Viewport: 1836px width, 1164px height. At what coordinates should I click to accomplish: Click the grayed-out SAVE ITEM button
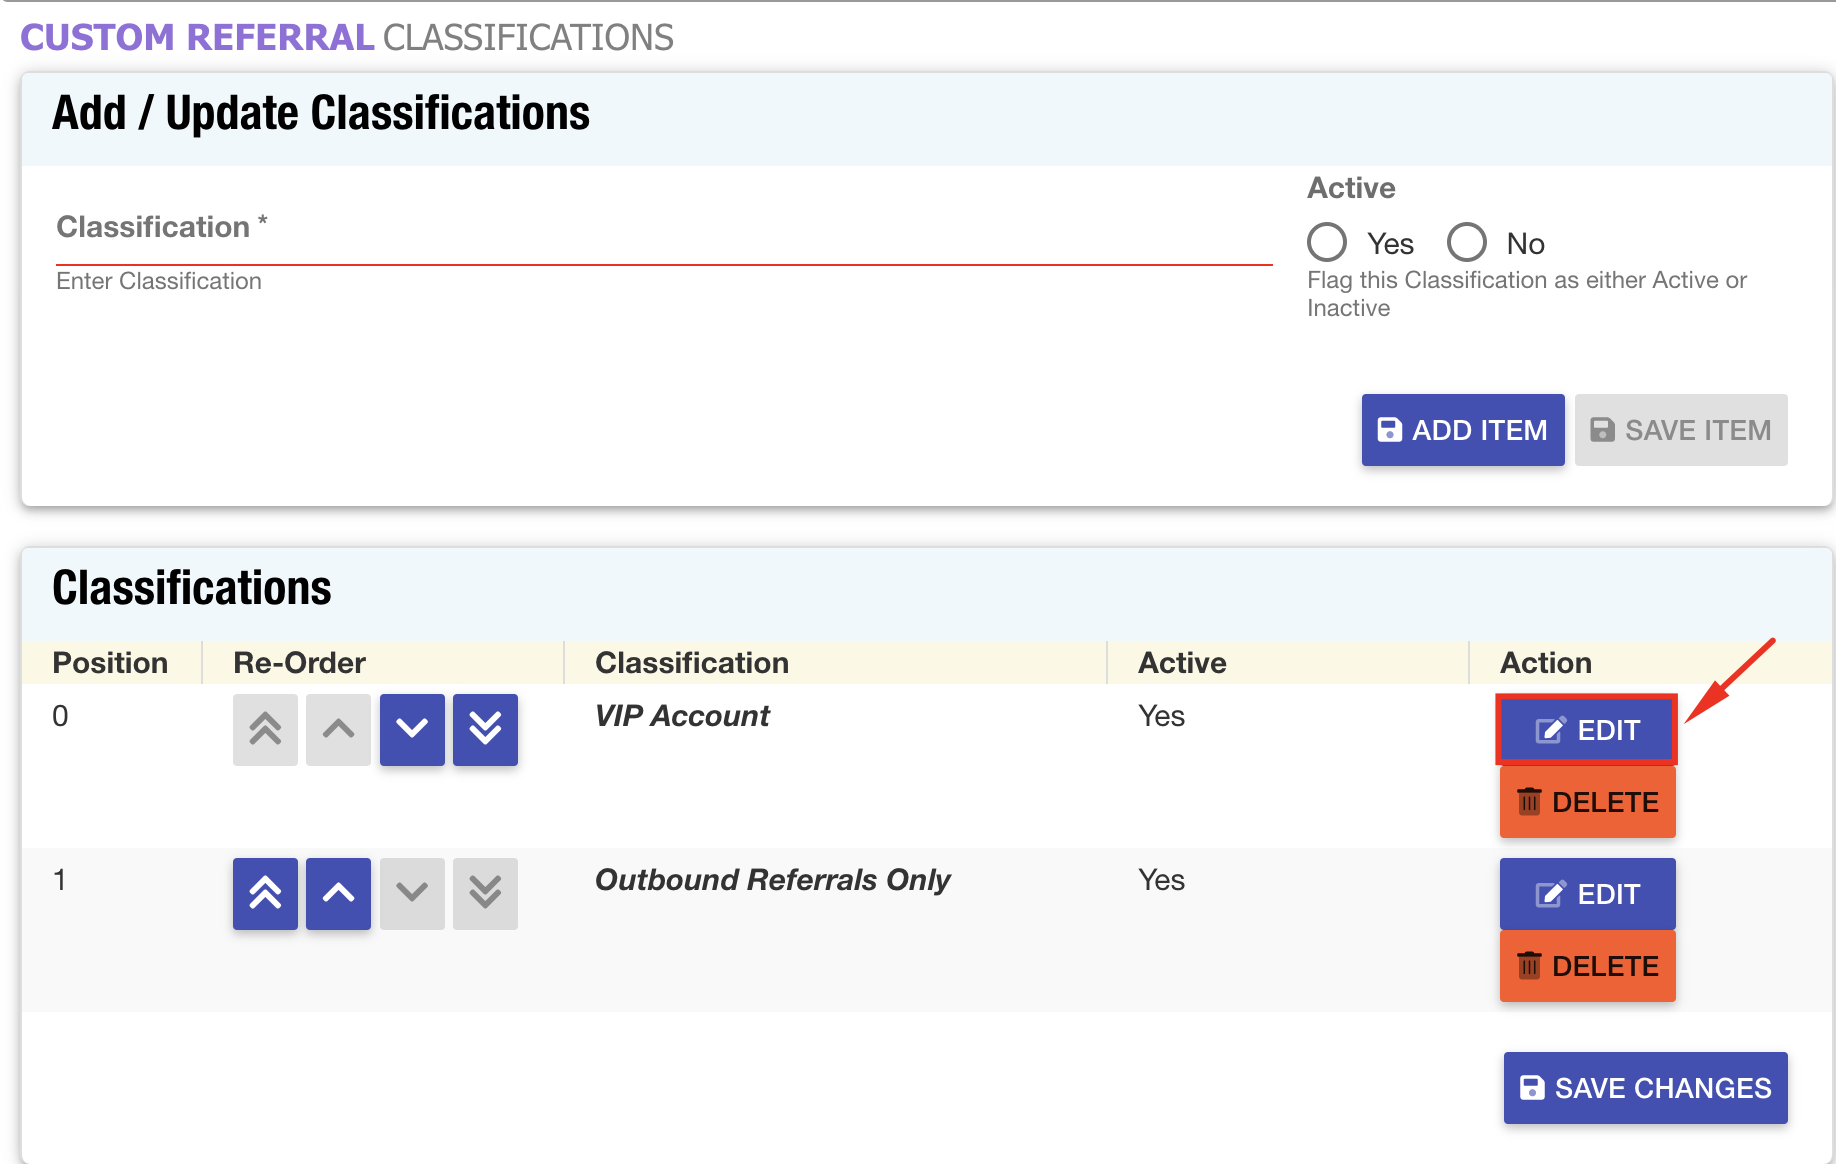click(1680, 430)
